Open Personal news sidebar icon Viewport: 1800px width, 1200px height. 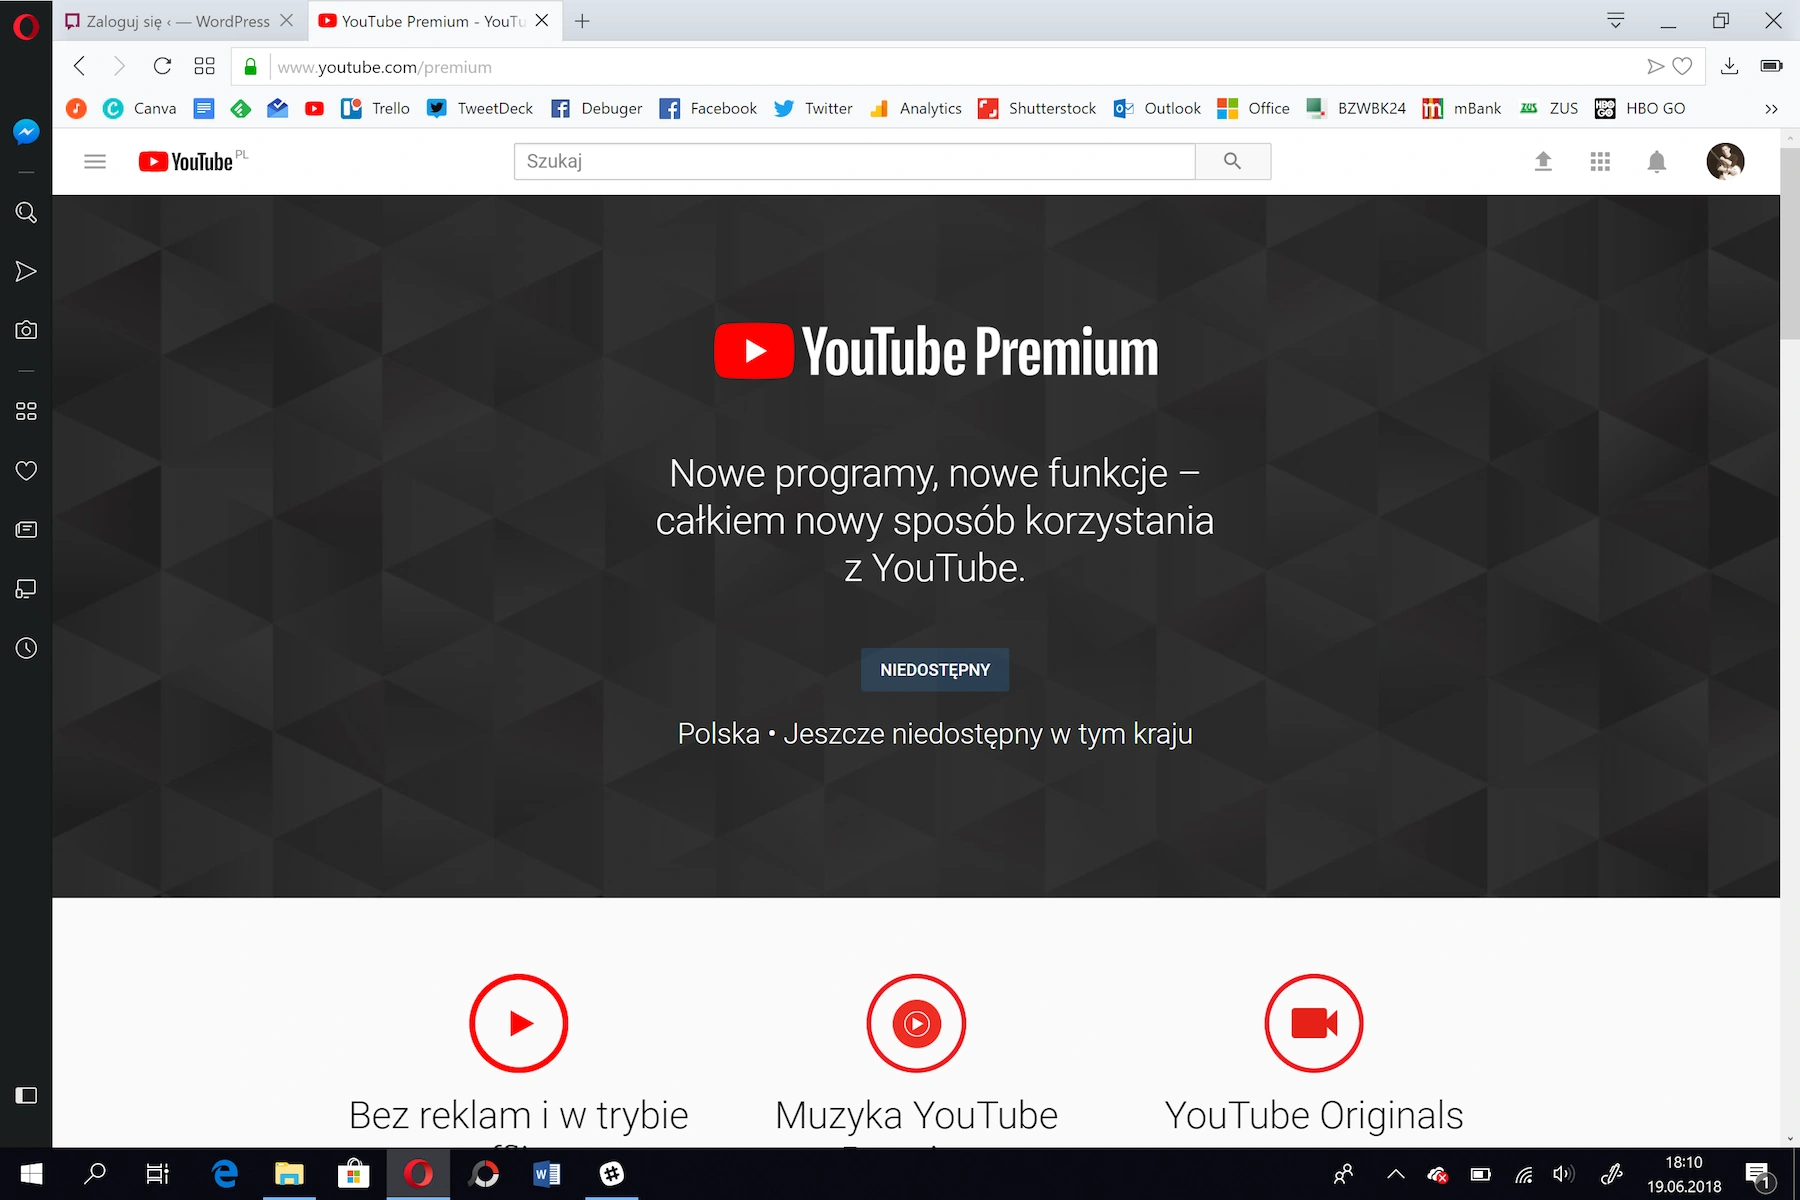[x=26, y=529]
